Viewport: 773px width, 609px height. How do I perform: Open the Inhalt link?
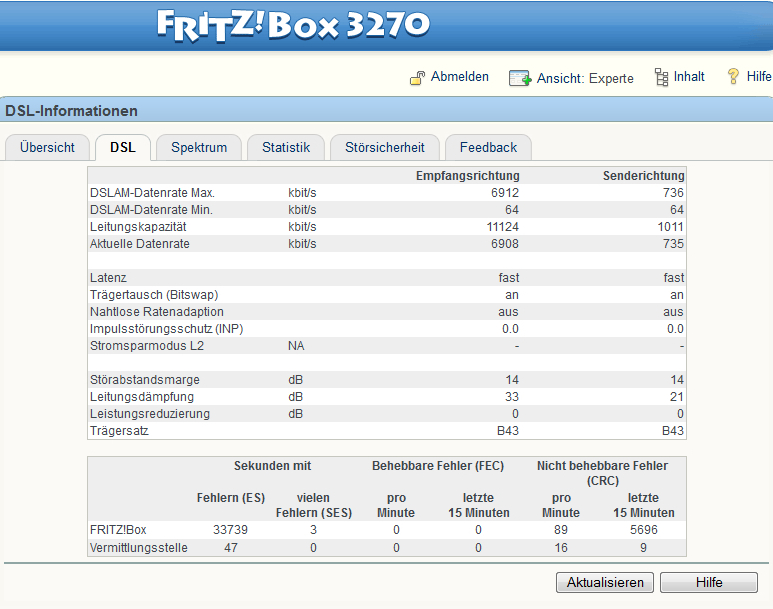[x=689, y=77]
